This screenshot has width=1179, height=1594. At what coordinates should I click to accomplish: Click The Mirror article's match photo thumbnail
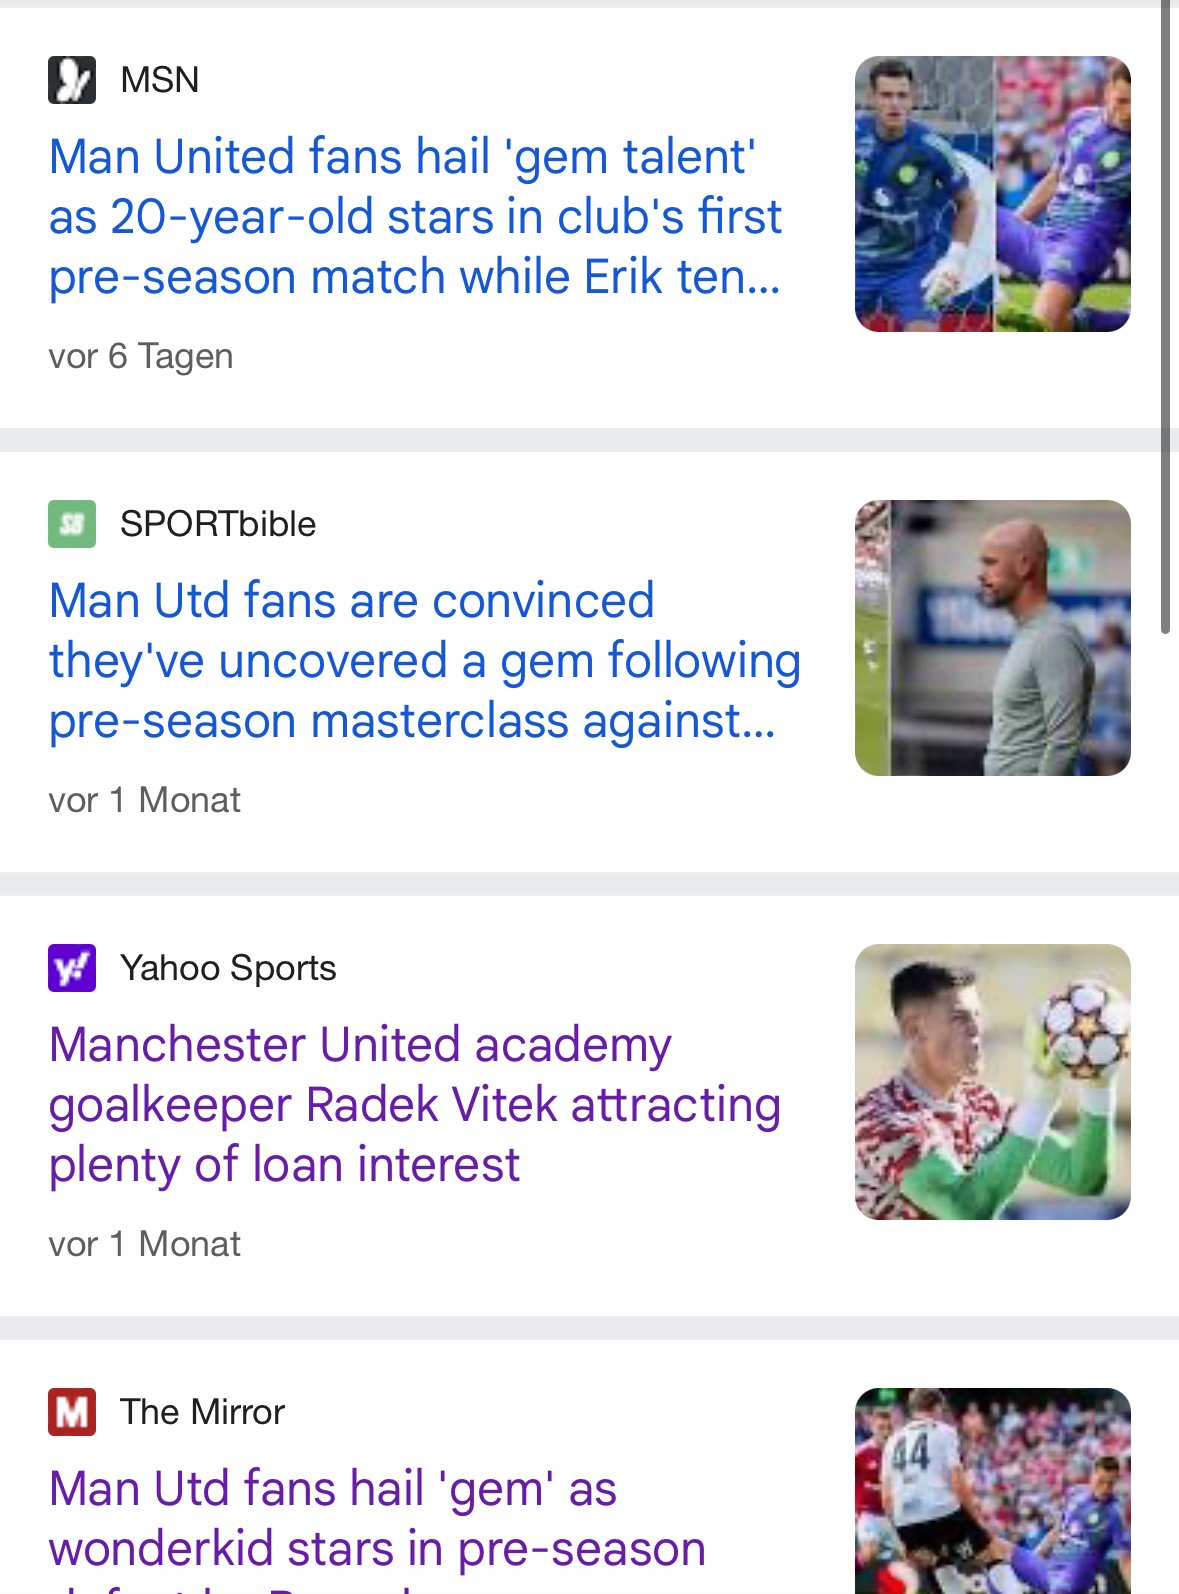click(993, 1490)
